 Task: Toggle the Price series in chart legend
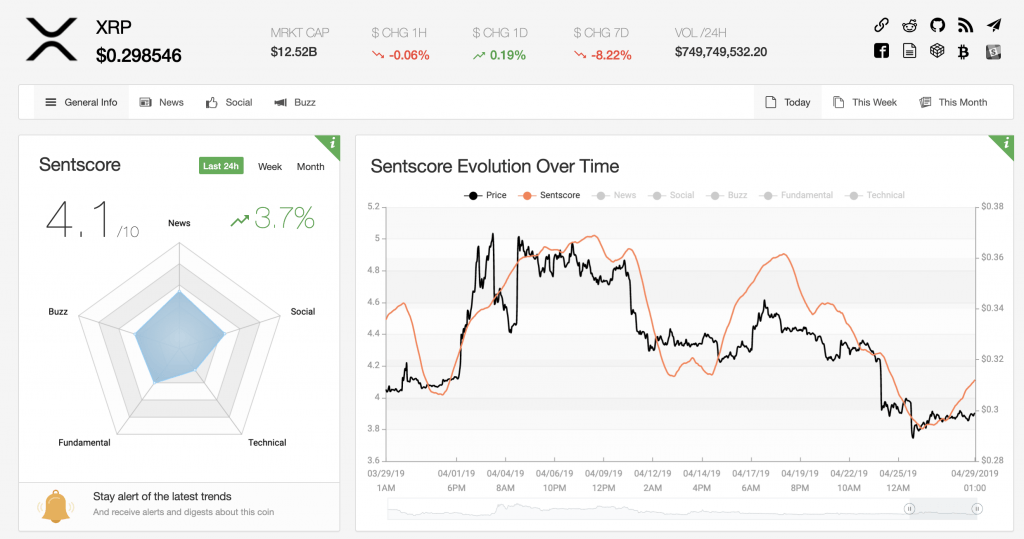click(485, 195)
